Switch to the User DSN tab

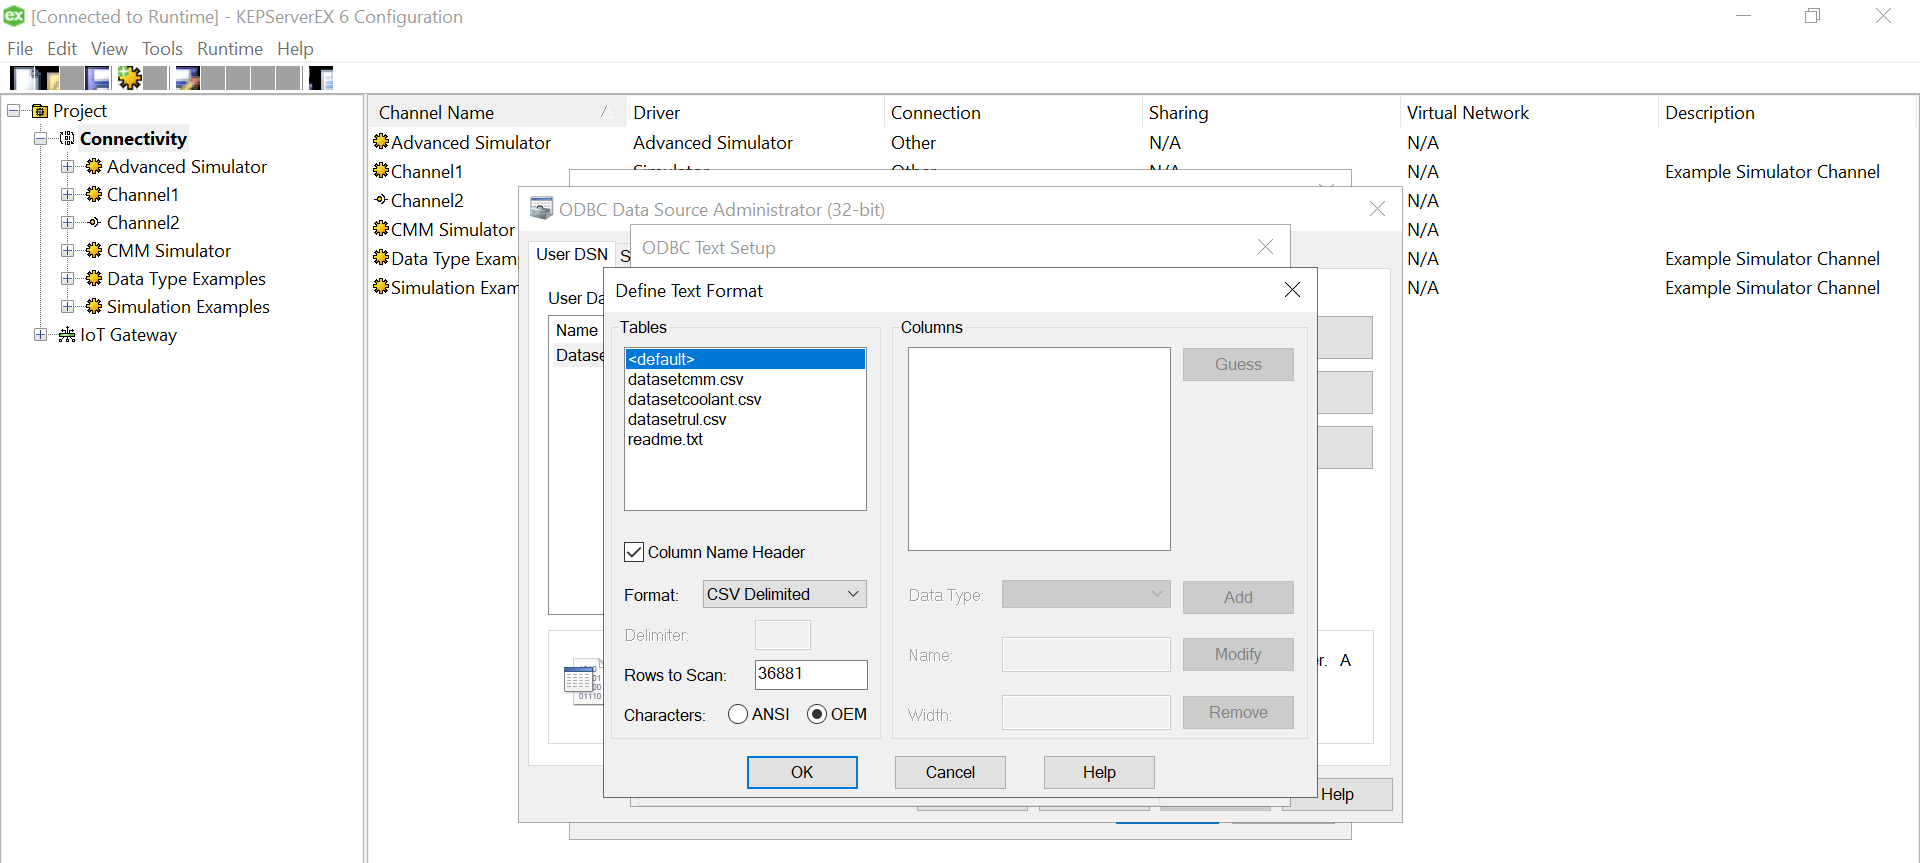coord(571,254)
